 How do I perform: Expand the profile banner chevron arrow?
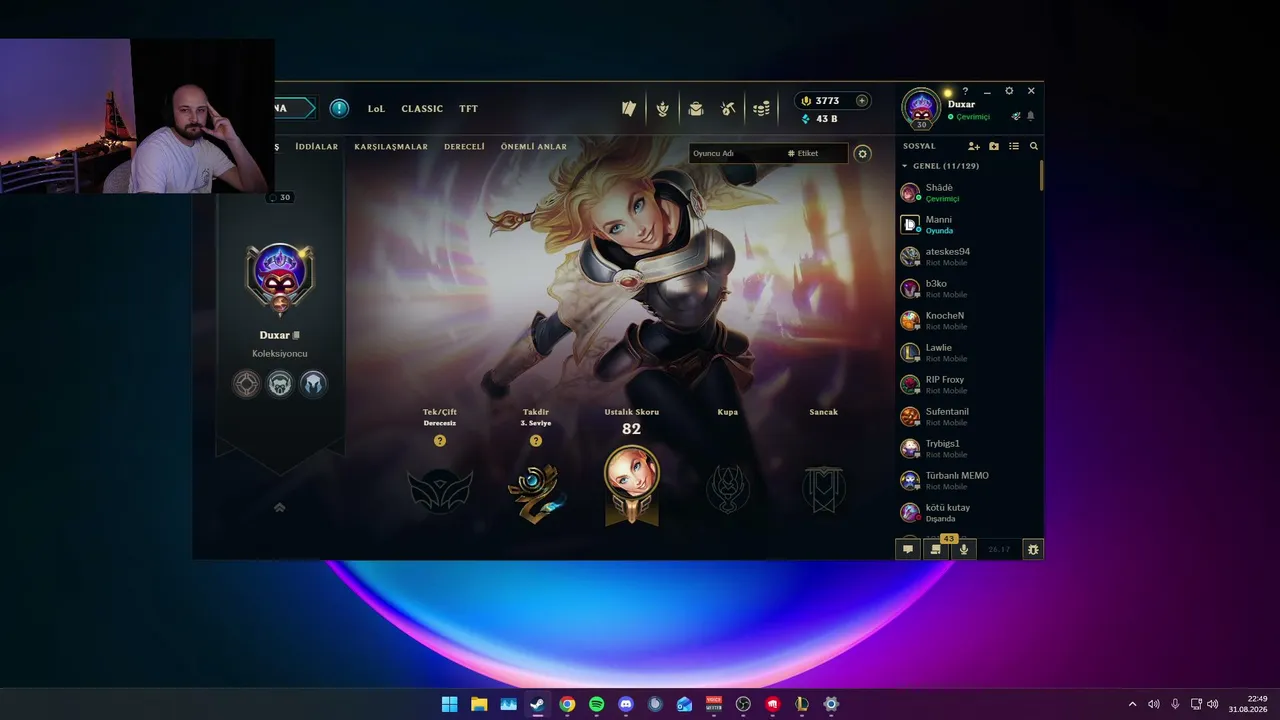point(280,508)
